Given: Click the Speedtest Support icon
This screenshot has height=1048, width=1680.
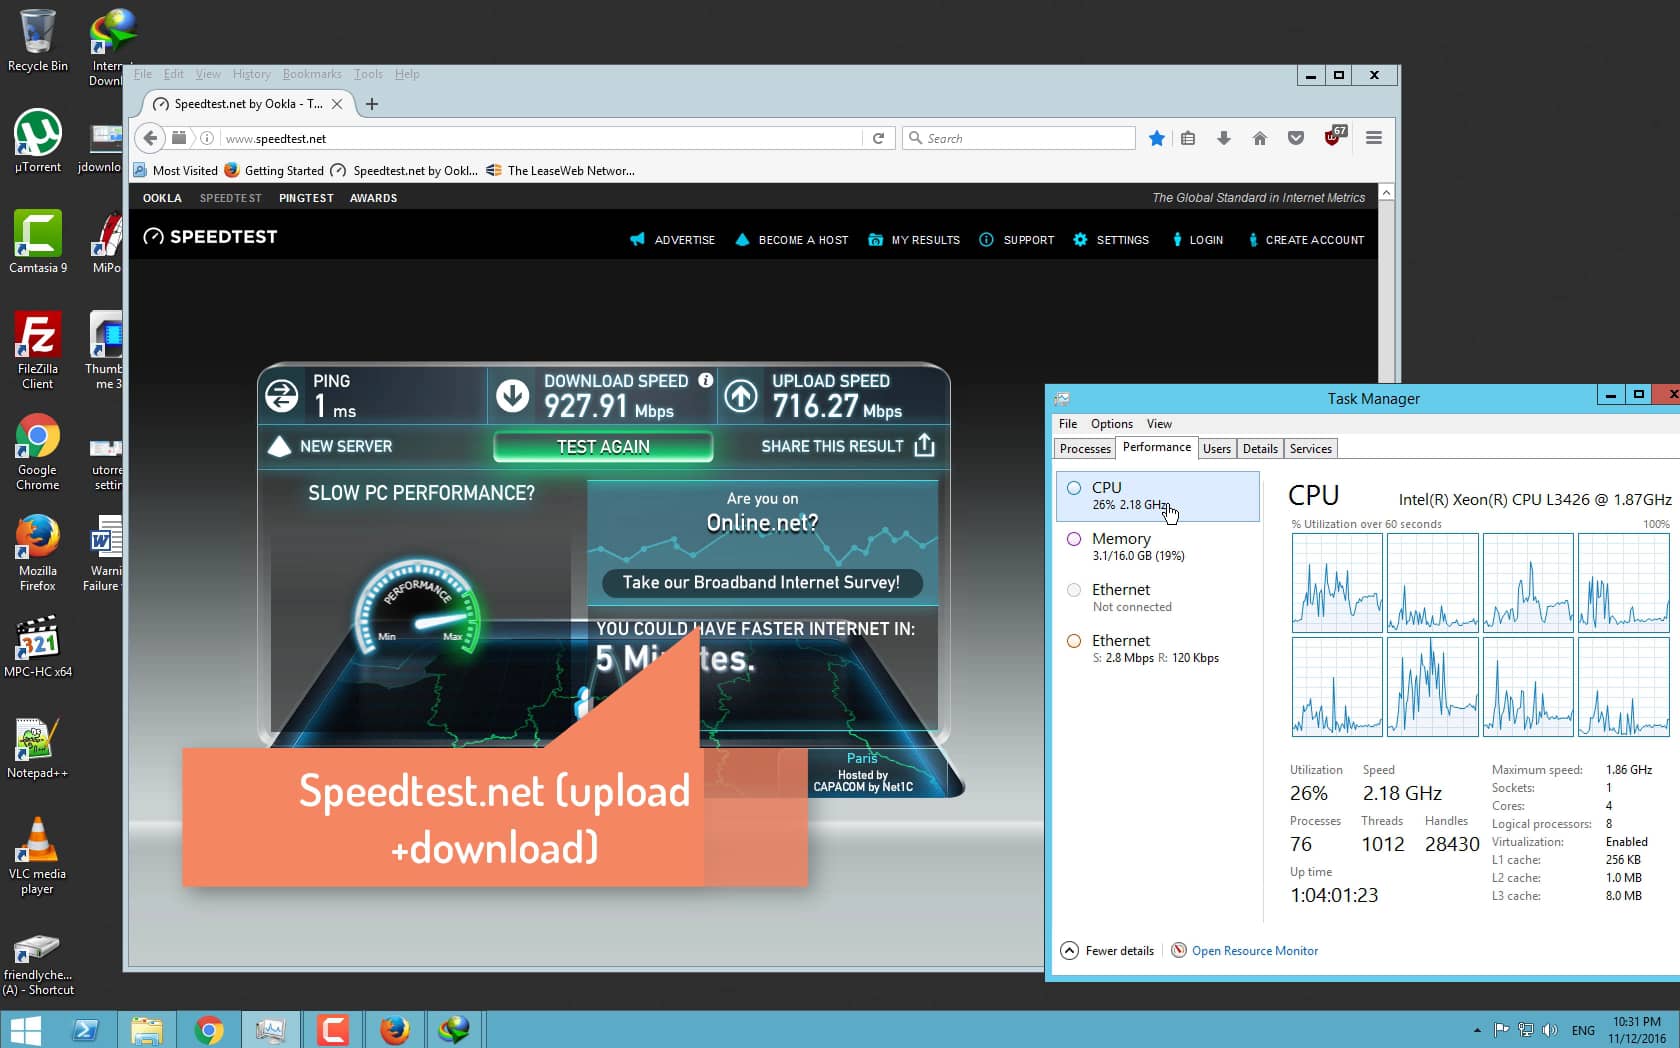Looking at the screenshot, I should (x=987, y=240).
